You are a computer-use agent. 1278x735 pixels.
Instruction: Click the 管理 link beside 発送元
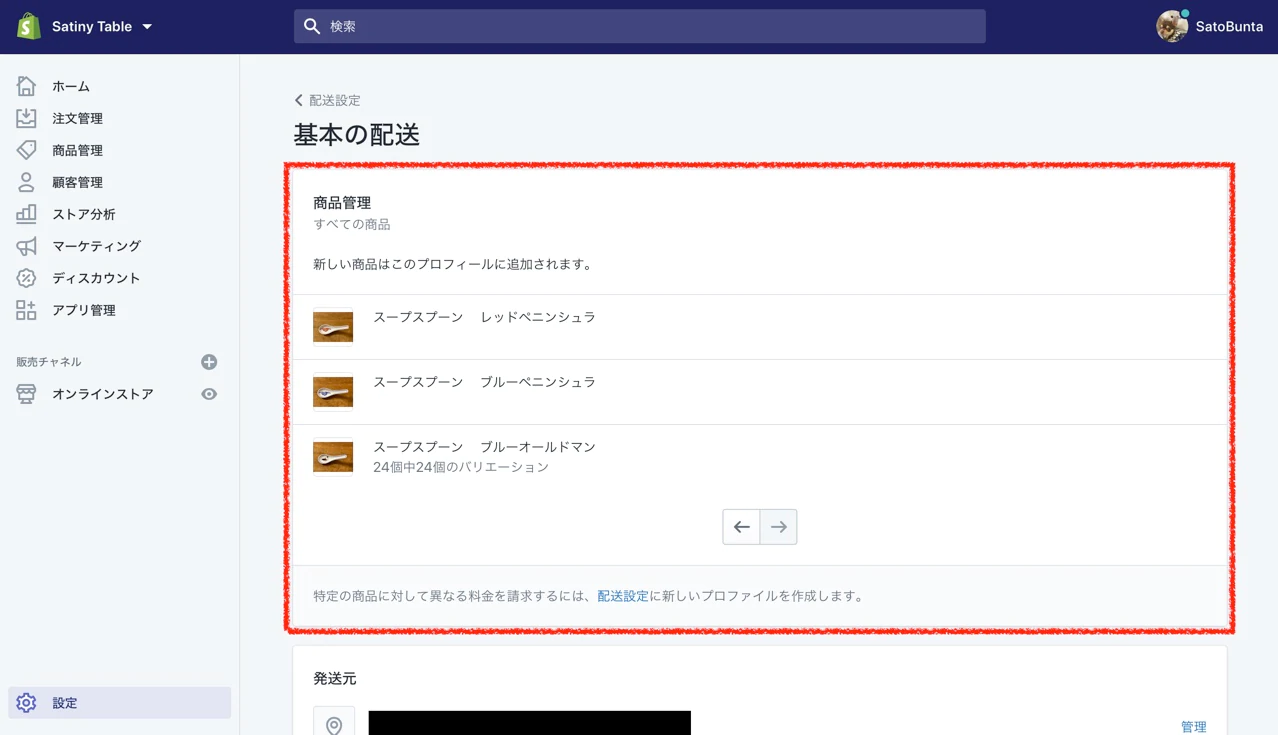[1193, 727]
